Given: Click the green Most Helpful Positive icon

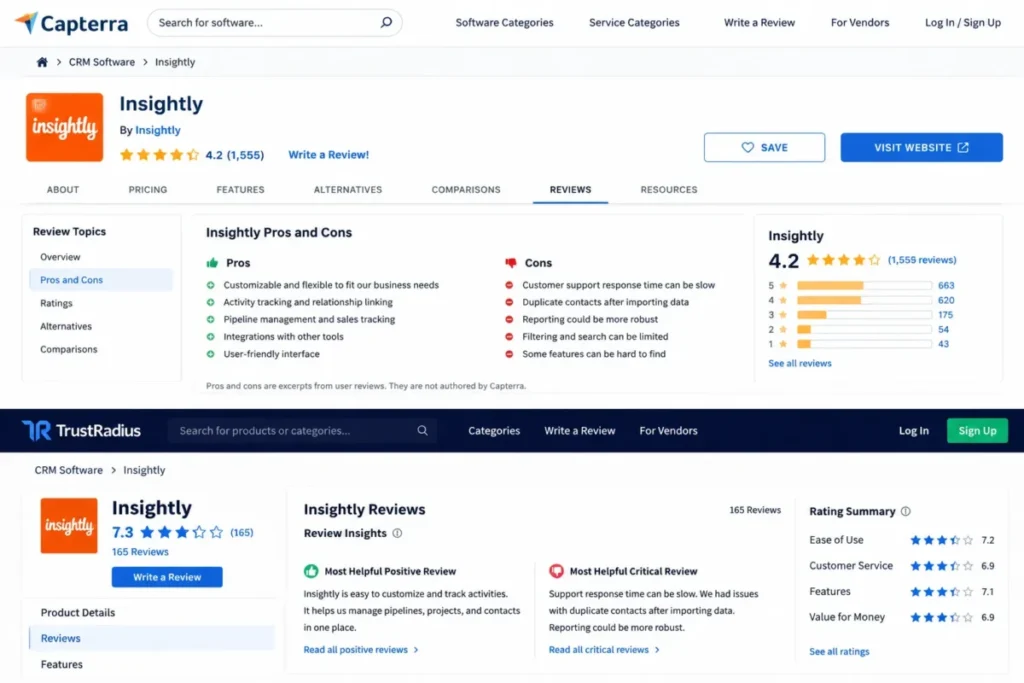Looking at the screenshot, I should [311, 571].
